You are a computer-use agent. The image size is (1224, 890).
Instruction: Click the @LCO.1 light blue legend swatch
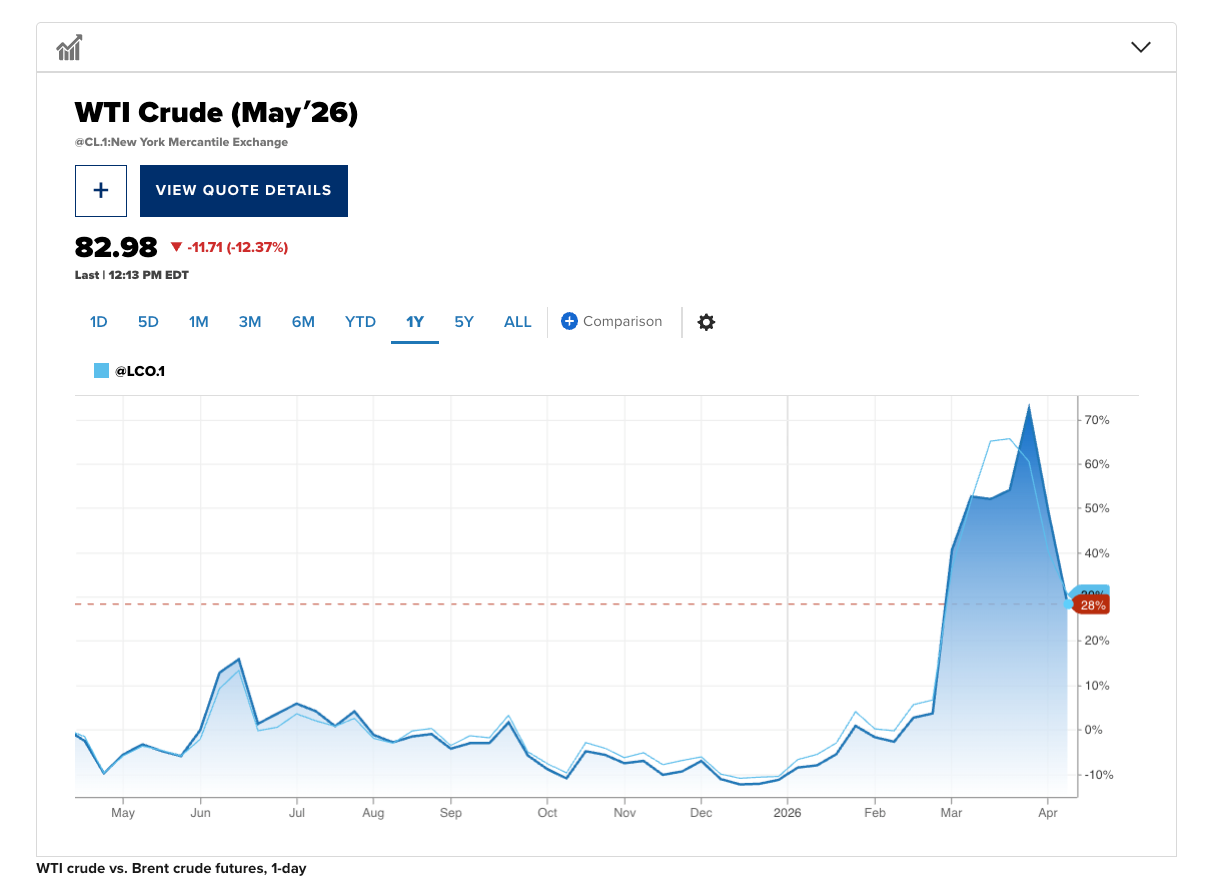(101, 371)
